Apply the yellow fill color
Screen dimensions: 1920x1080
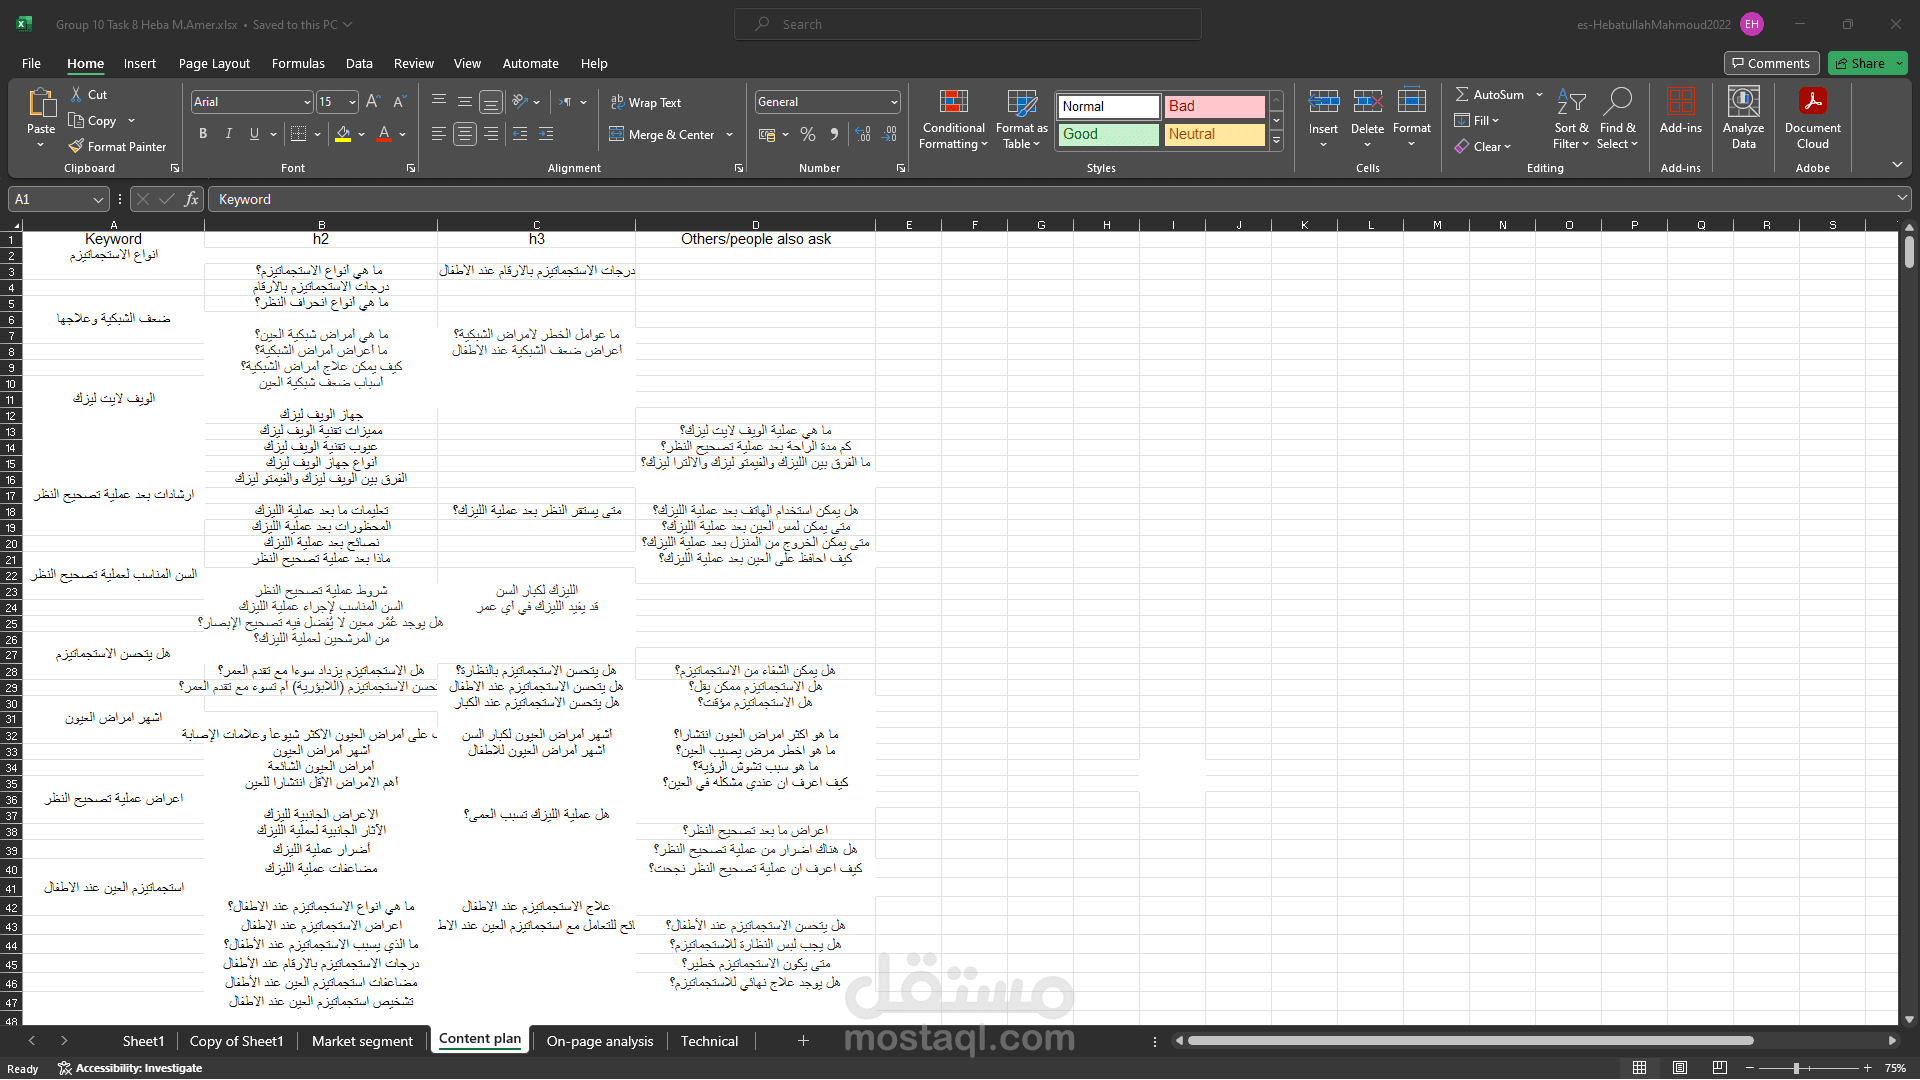343,134
